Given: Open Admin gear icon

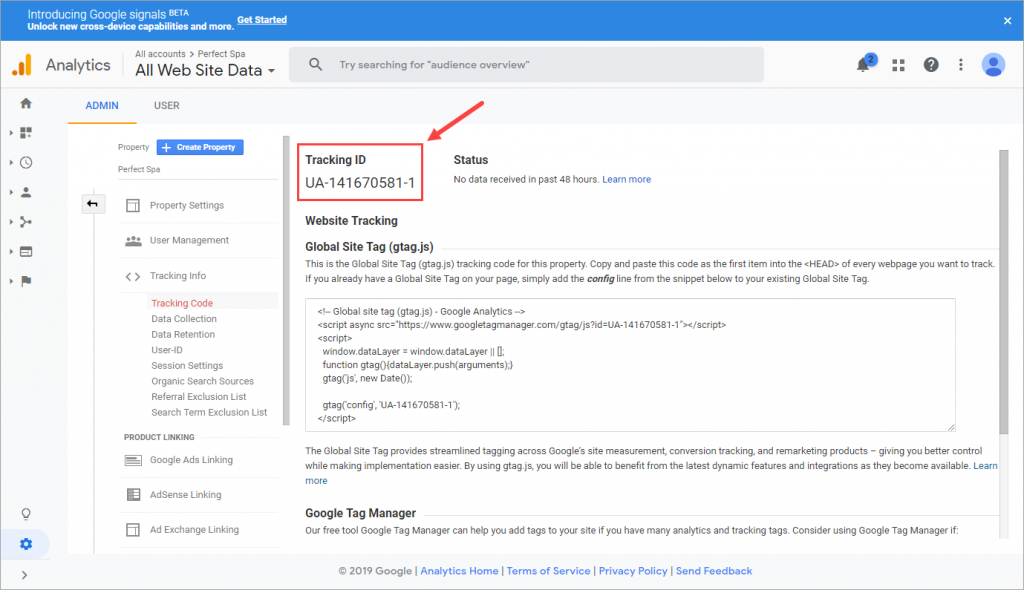Looking at the screenshot, I should point(26,544).
